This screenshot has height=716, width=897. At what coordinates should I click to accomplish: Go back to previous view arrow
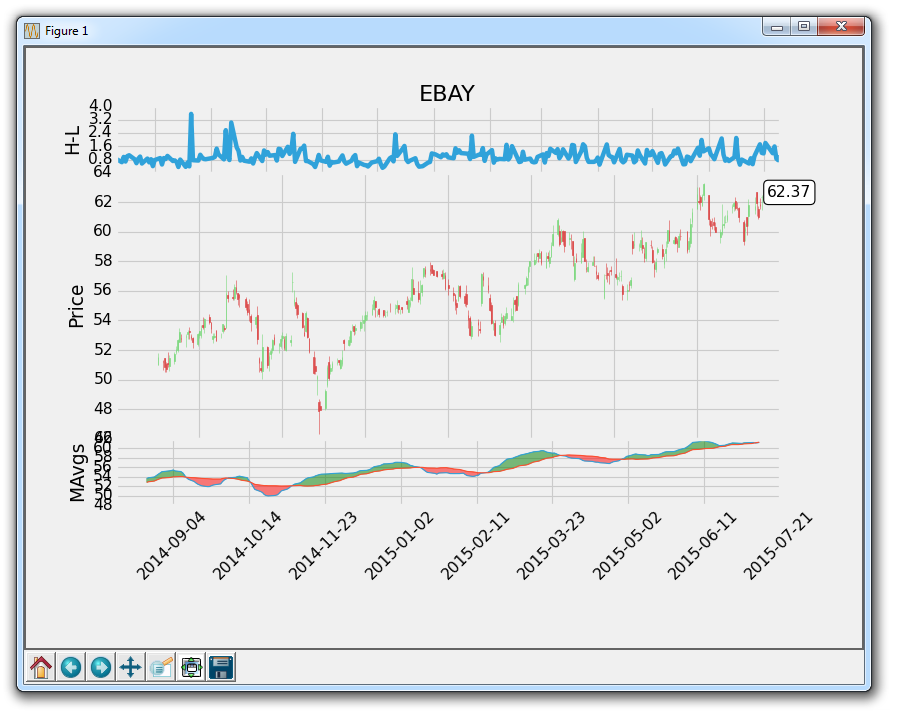pyautogui.click(x=71, y=667)
